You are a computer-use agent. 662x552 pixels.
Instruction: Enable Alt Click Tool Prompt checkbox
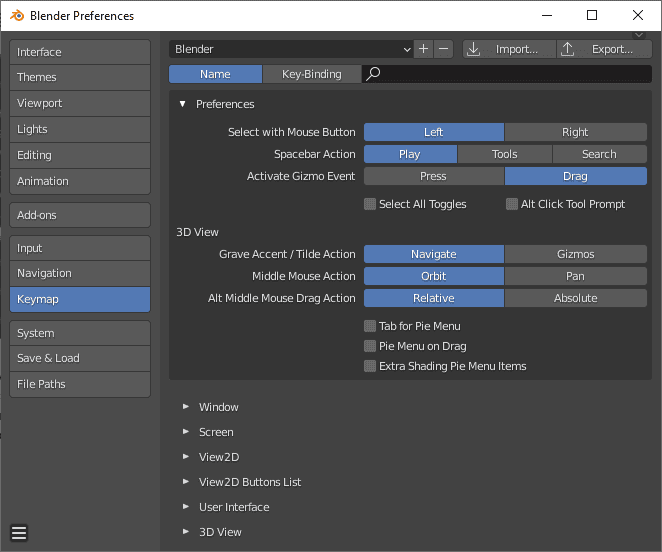(x=512, y=204)
